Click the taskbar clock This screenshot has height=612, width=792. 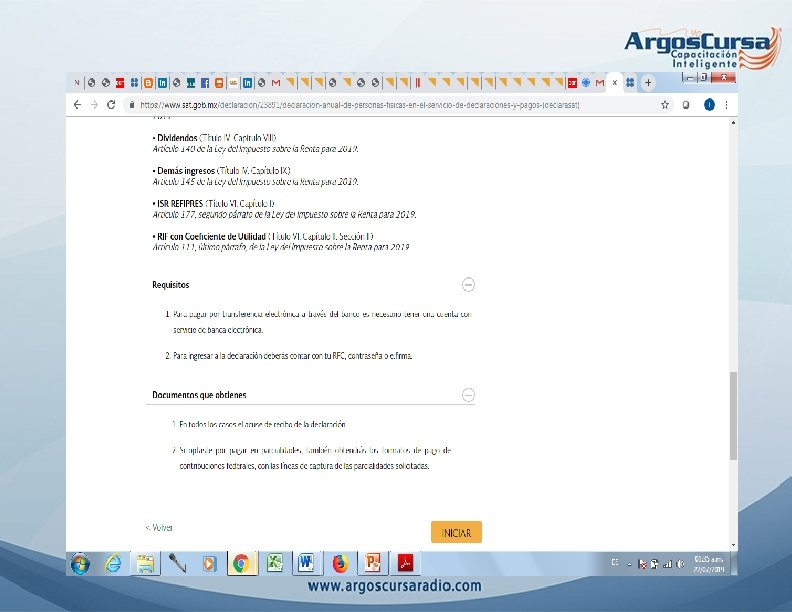pyautogui.click(x=709, y=564)
